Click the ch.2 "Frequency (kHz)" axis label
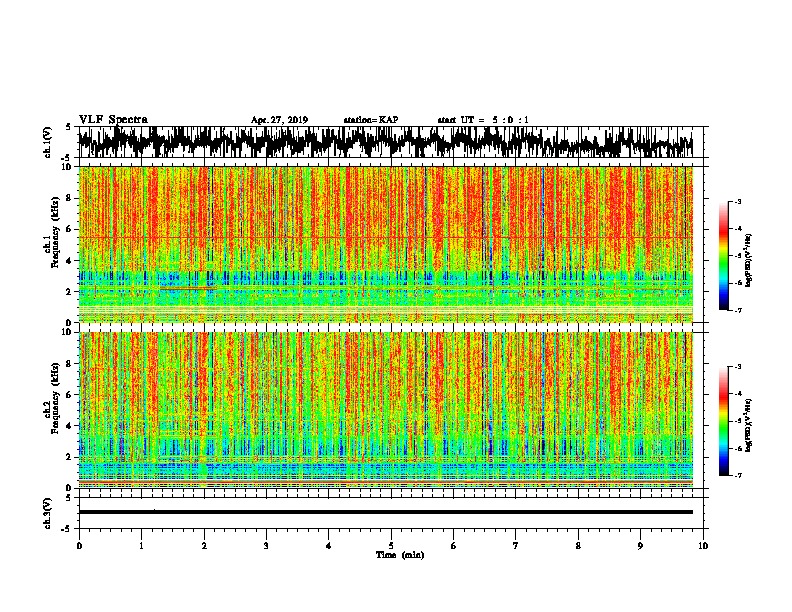 pyautogui.click(x=56, y=398)
